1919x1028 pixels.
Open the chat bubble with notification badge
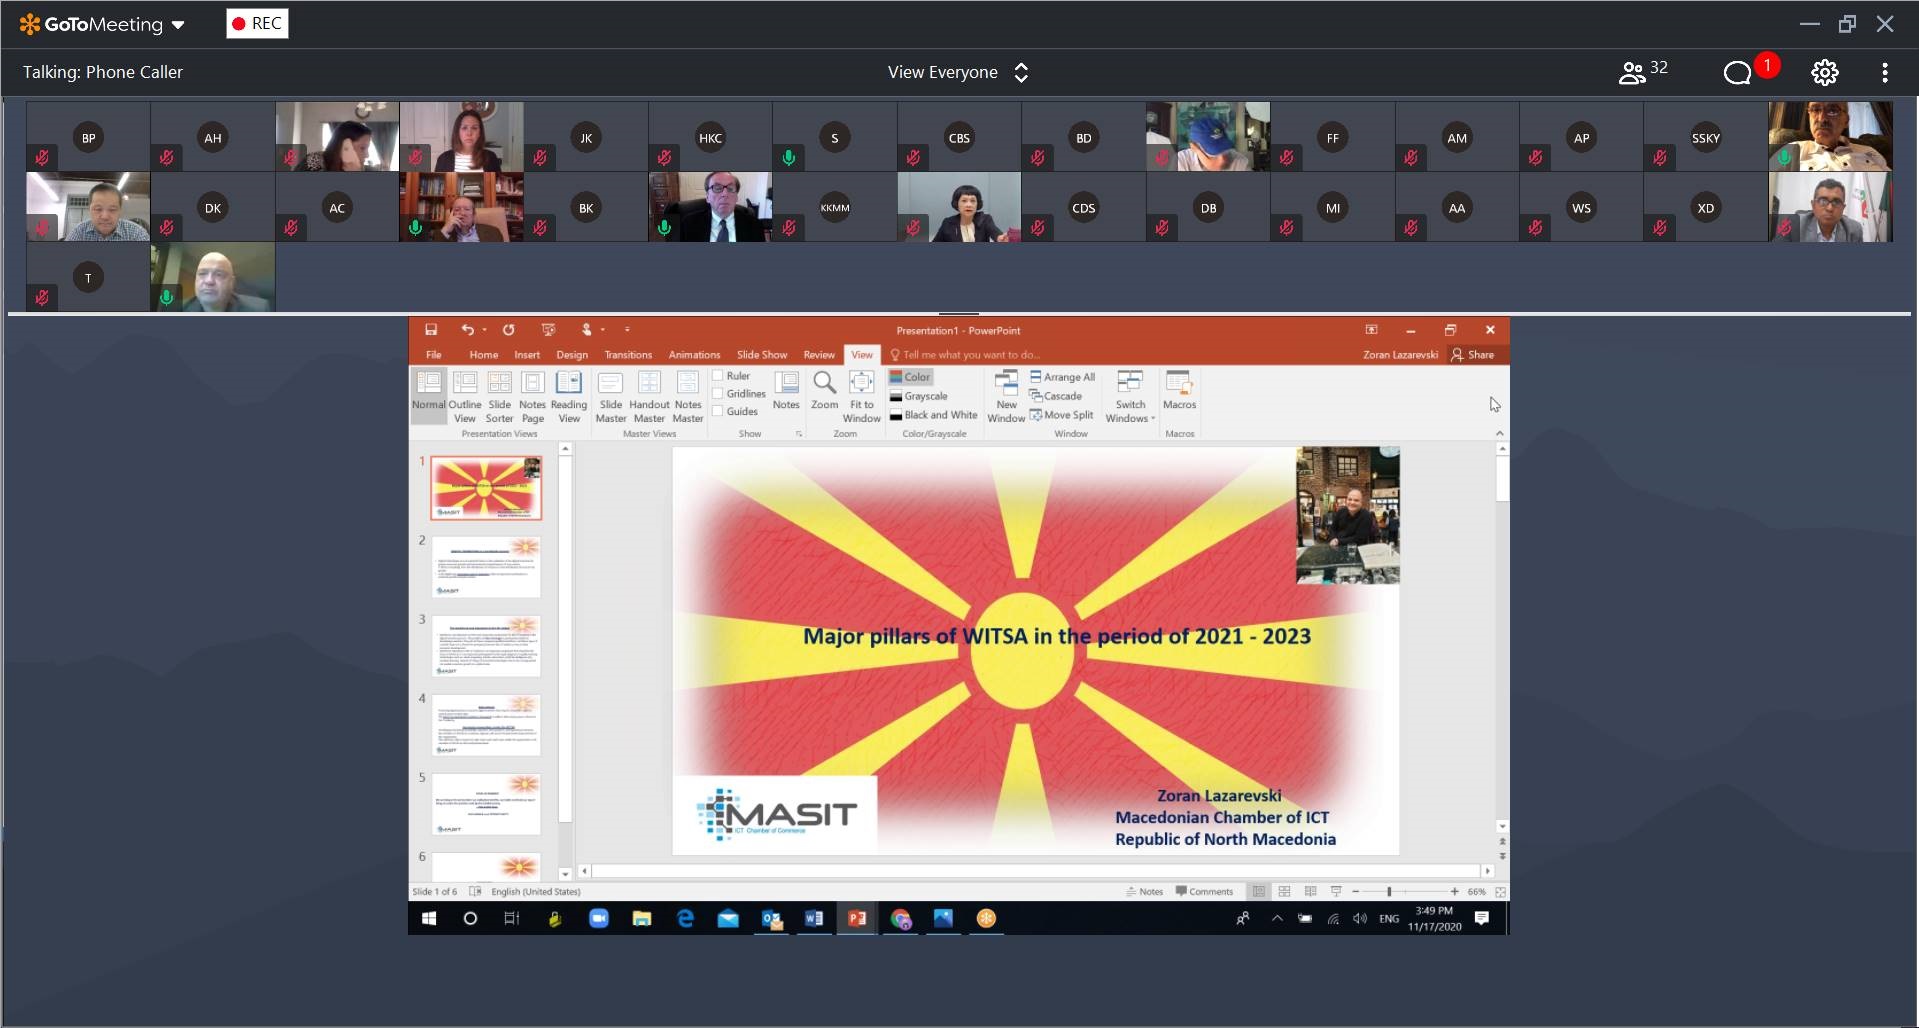pyautogui.click(x=1738, y=72)
